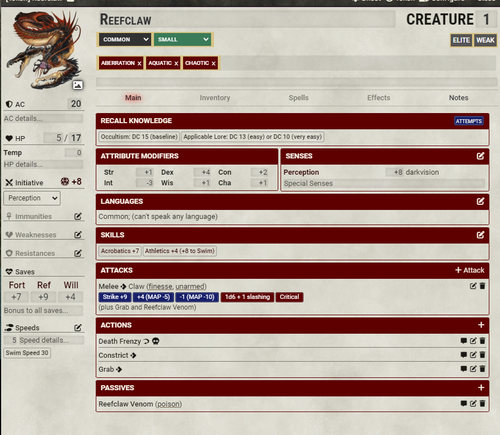The height and width of the screenshot is (435, 500).
Task: Remove the Aquatic trait tag
Action: click(176, 63)
